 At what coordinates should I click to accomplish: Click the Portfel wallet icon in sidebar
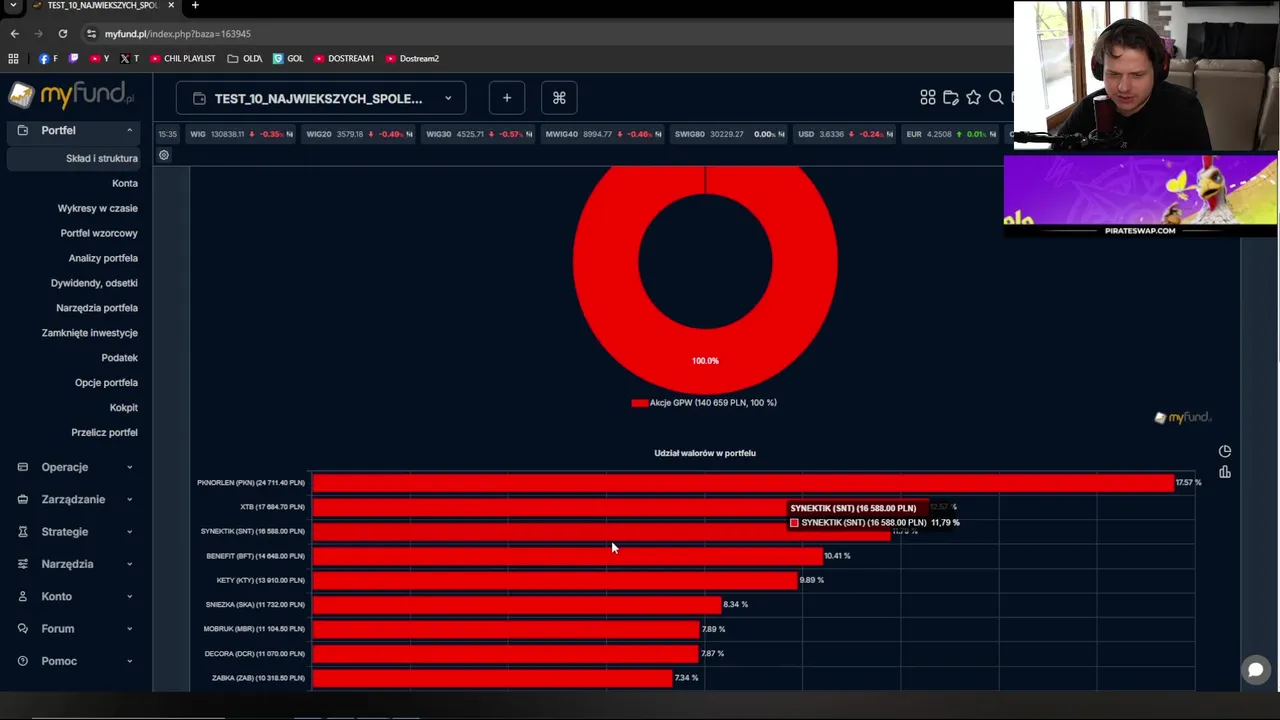[x=22, y=131]
